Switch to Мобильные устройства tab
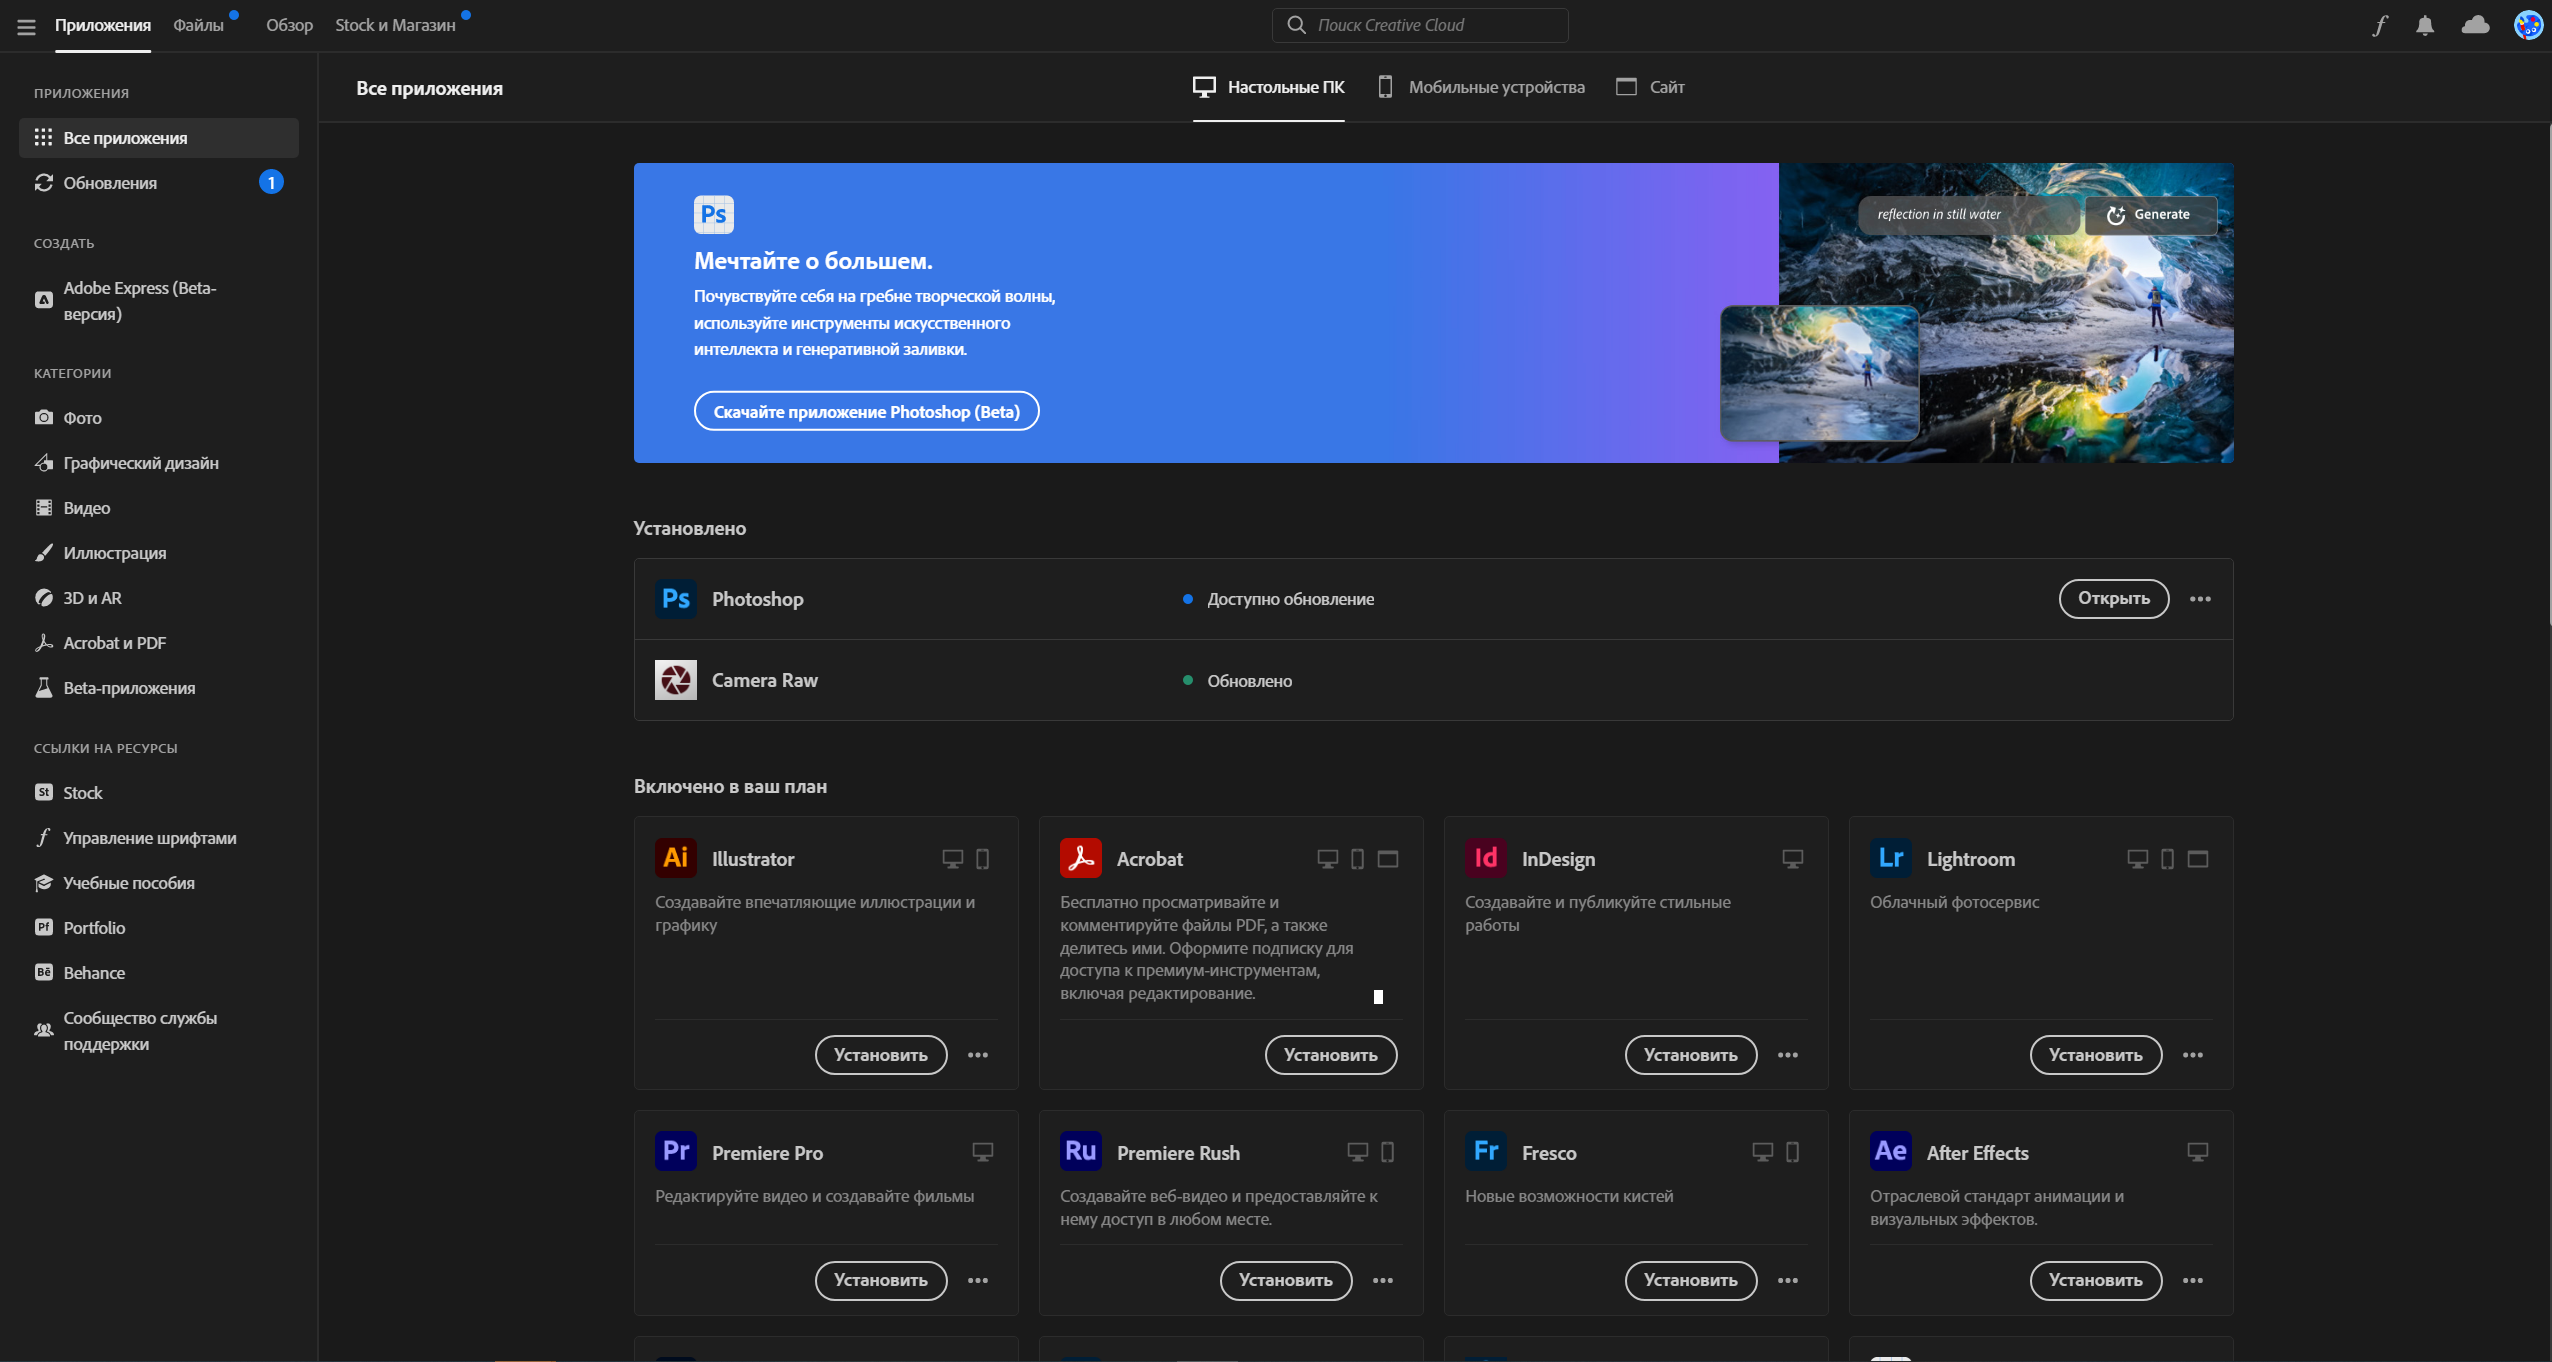The image size is (2552, 1362). coord(1481,87)
